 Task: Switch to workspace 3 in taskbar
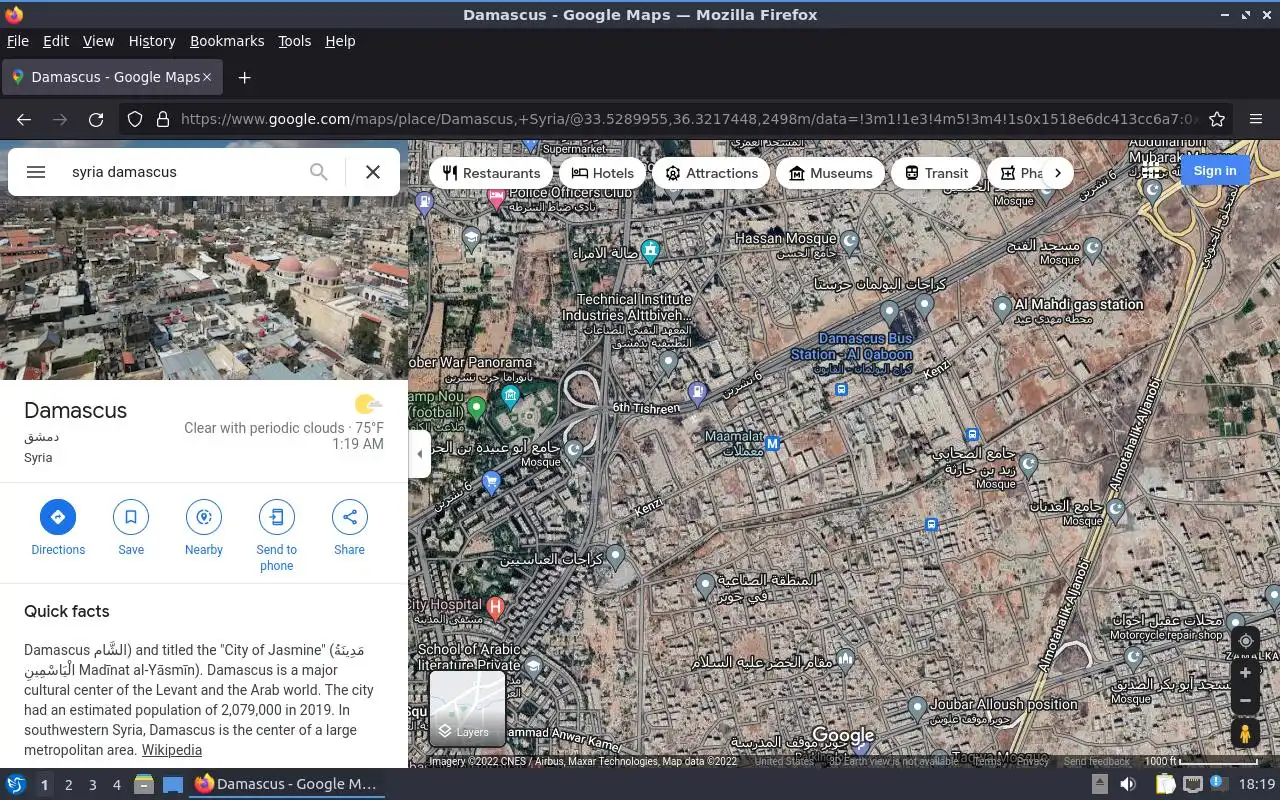click(x=93, y=785)
